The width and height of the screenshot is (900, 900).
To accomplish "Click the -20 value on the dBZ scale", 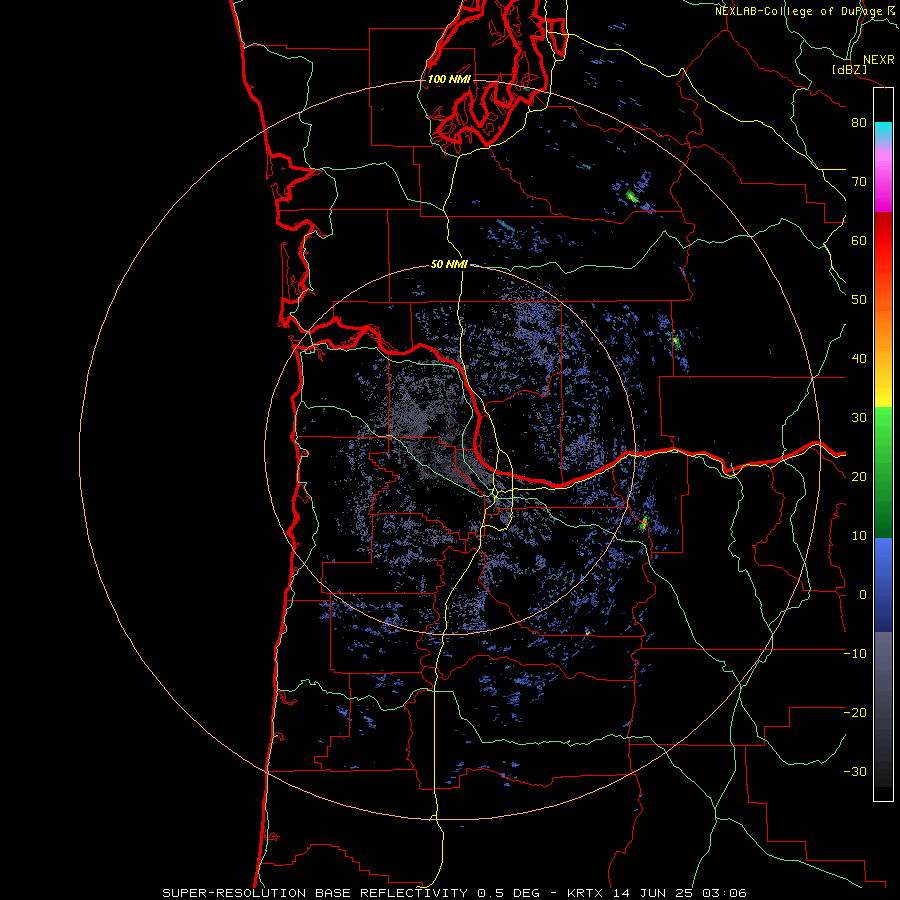I will pos(855,713).
